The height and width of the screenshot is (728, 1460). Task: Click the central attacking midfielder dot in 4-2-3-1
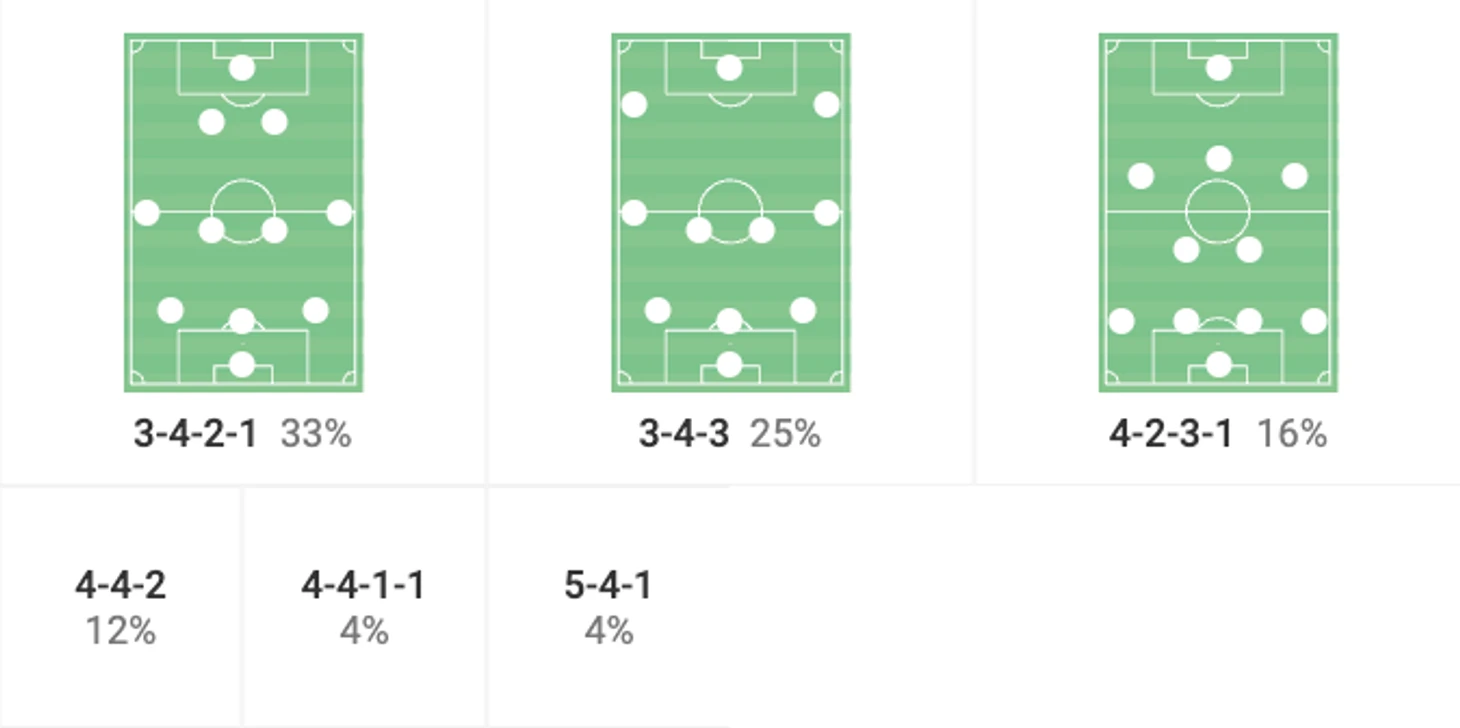1218,159
